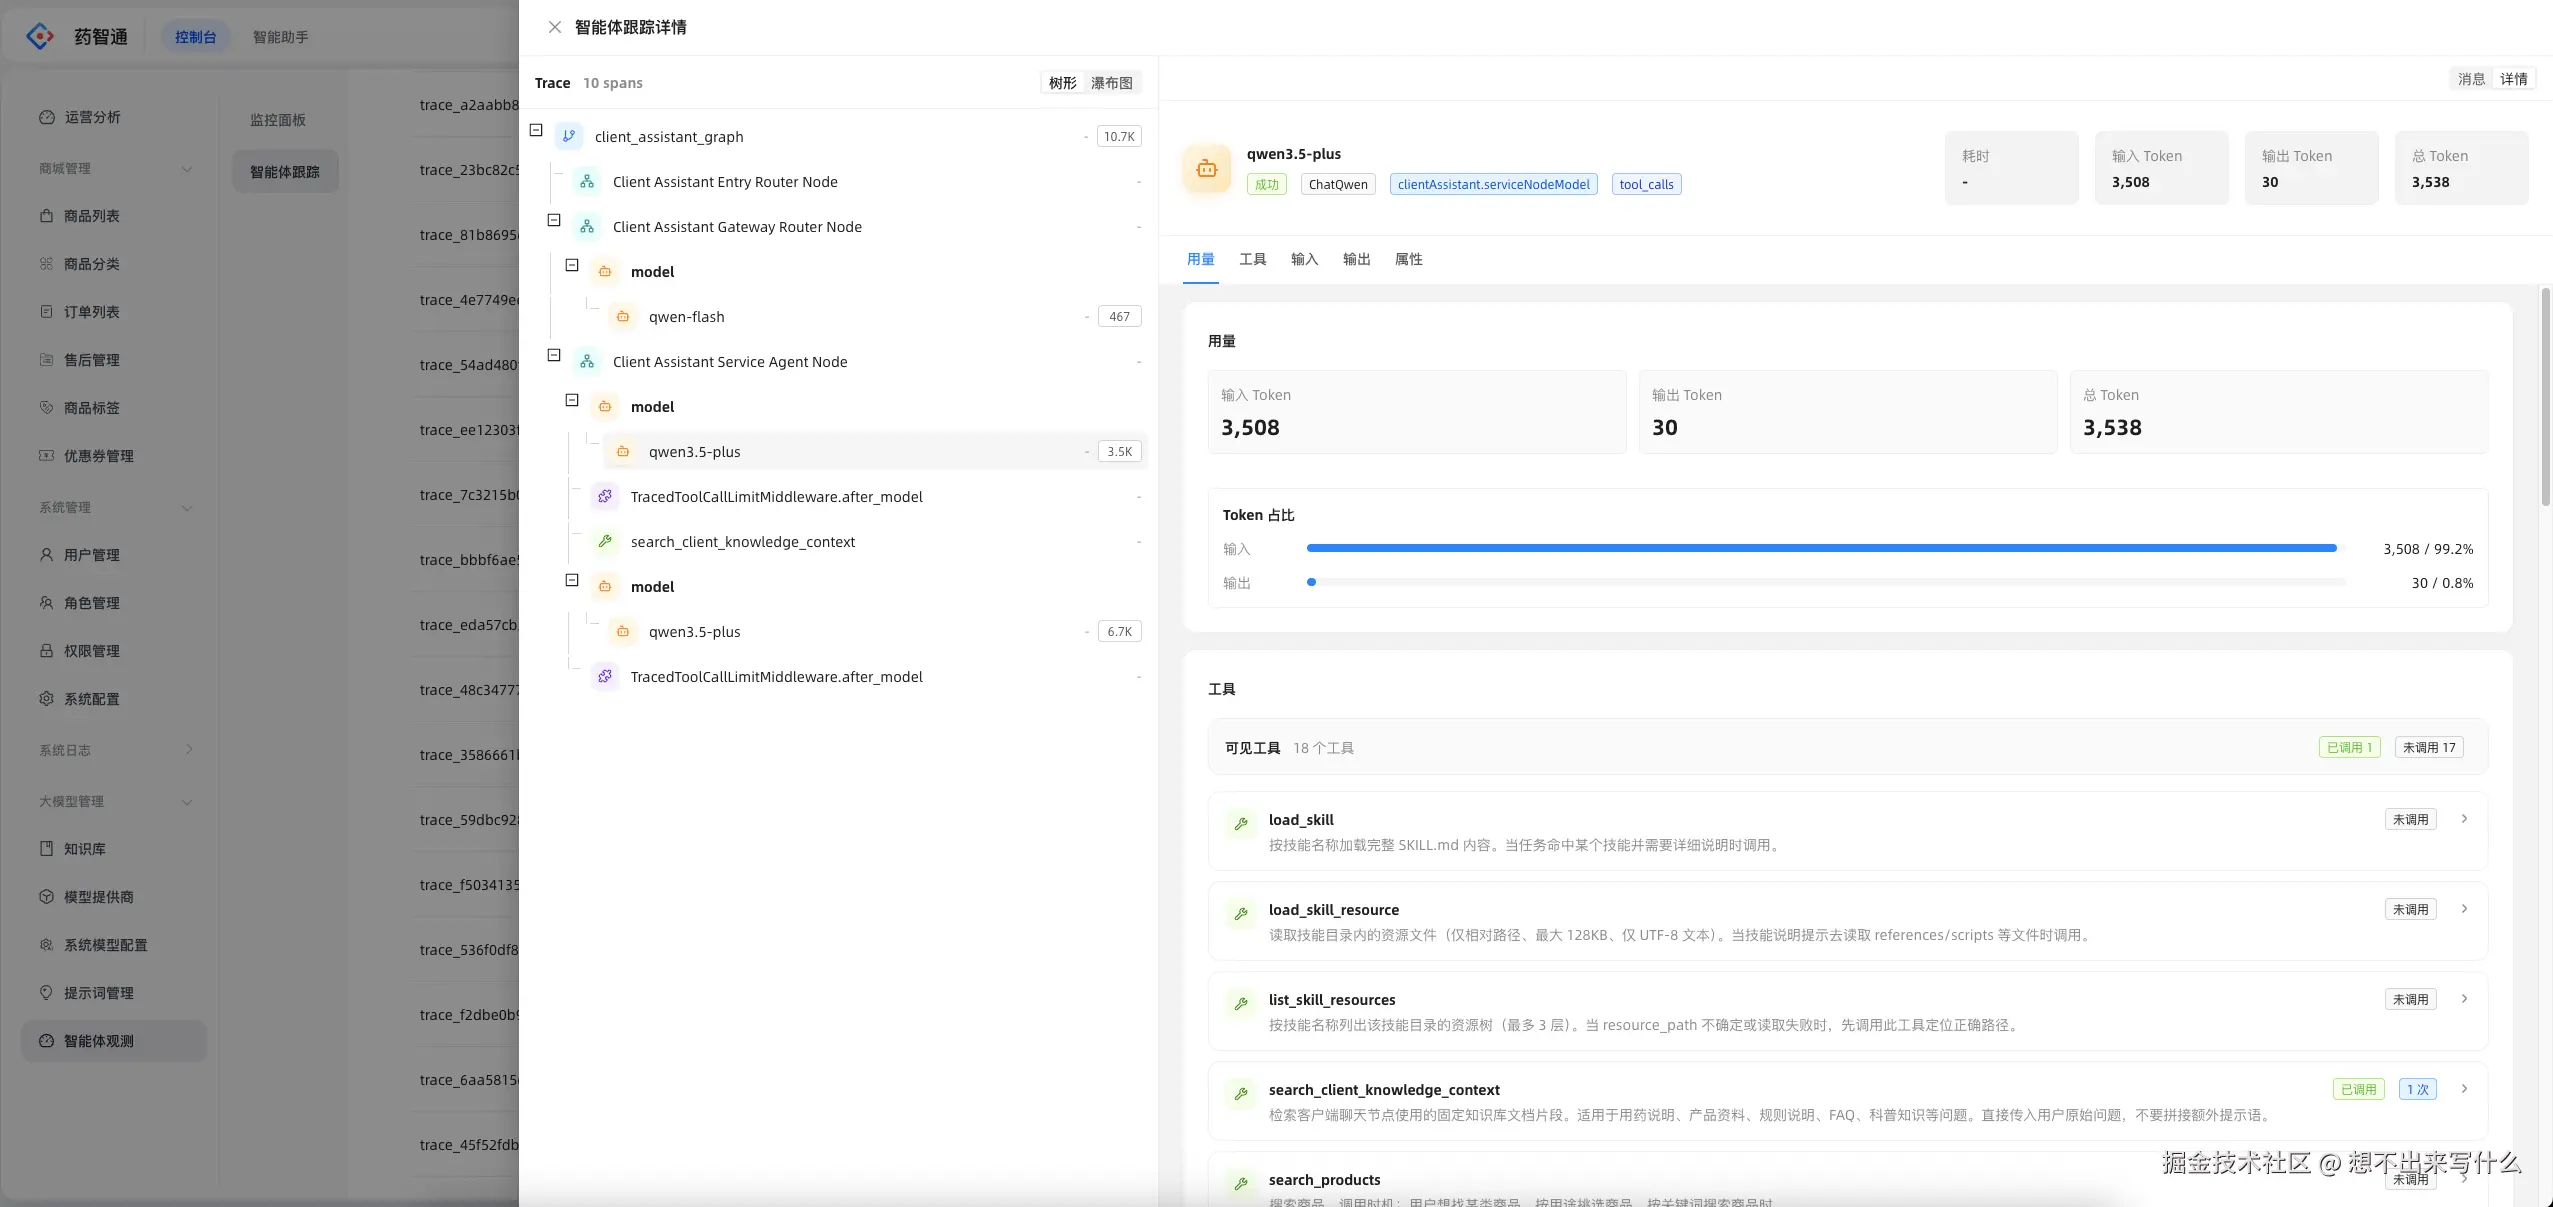Screen dimensions: 2553x1207
Task: Collapse Client Assistant Service Agent Node
Action: point(554,355)
